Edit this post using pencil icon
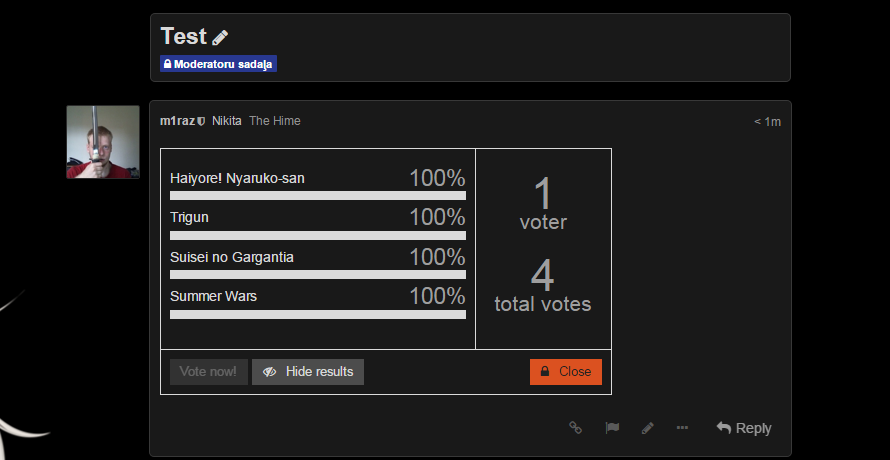This screenshot has width=890, height=460. click(x=647, y=427)
